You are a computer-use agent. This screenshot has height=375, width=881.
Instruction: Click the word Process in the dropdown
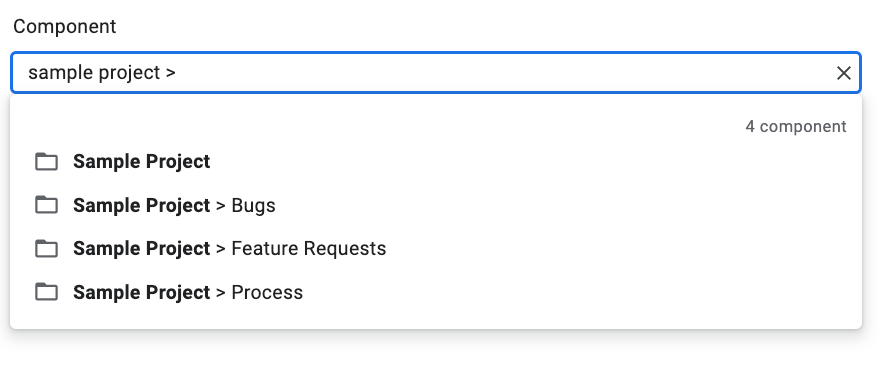(267, 292)
